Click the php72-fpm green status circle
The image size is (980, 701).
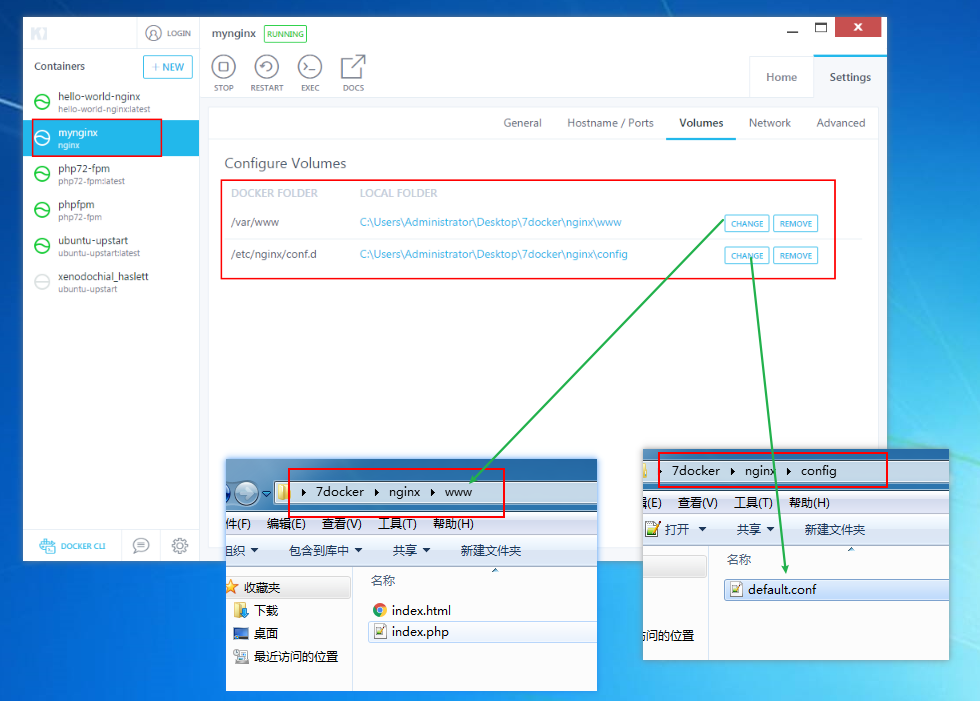[42, 173]
